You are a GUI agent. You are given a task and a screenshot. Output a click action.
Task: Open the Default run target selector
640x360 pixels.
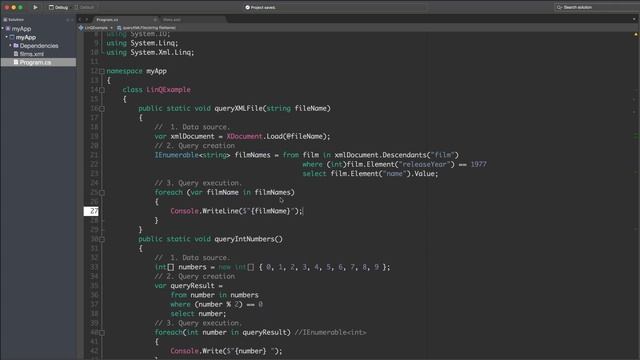[84, 7]
